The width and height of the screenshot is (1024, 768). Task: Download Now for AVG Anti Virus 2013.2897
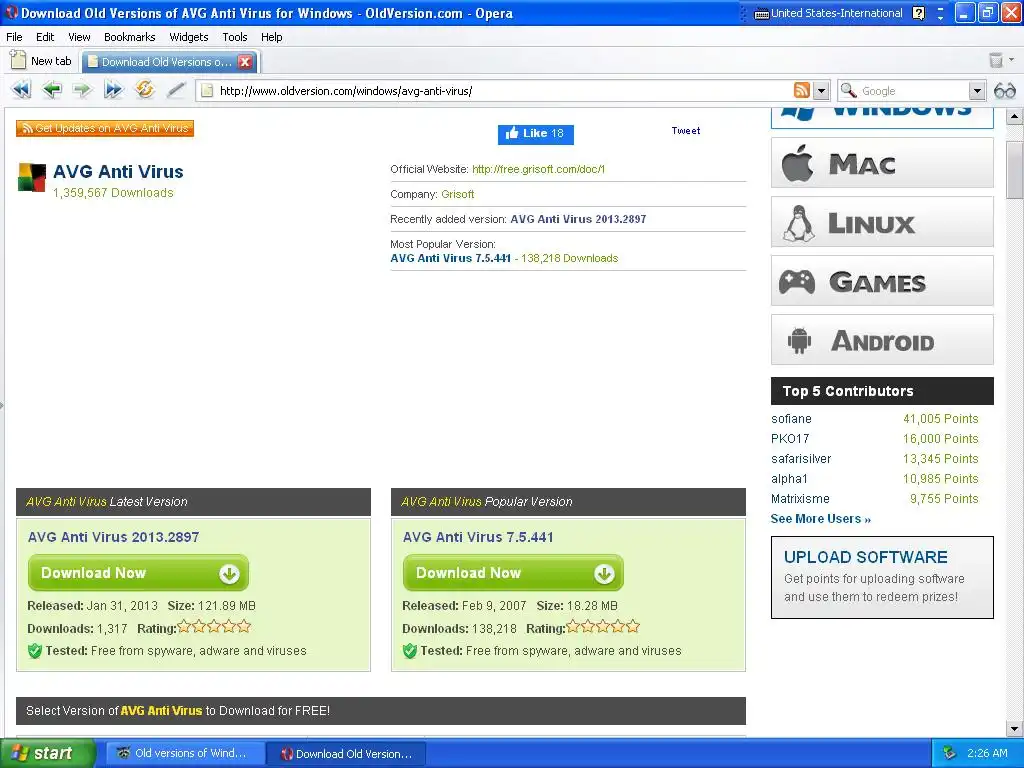pos(138,573)
